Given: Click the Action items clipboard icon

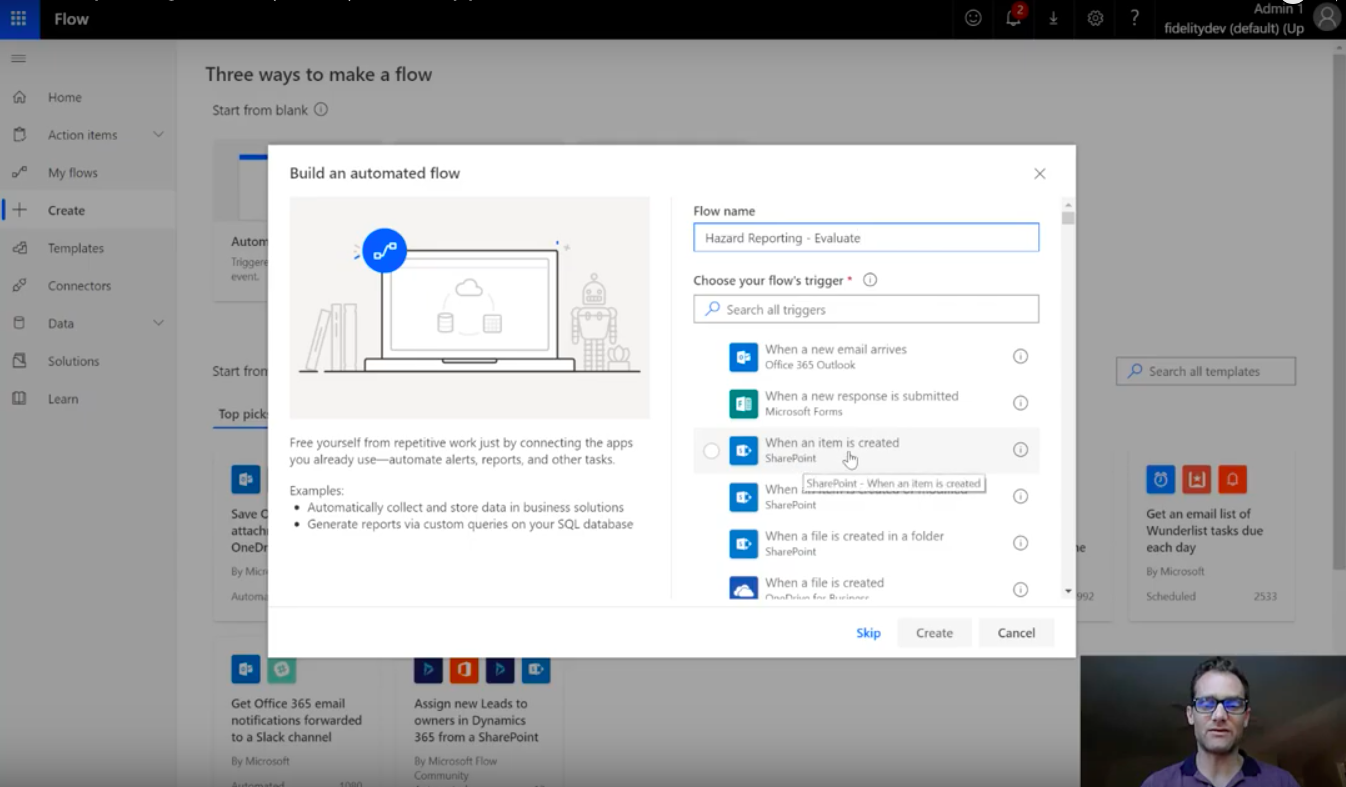Looking at the screenshot, I should [x=19, y=135].
